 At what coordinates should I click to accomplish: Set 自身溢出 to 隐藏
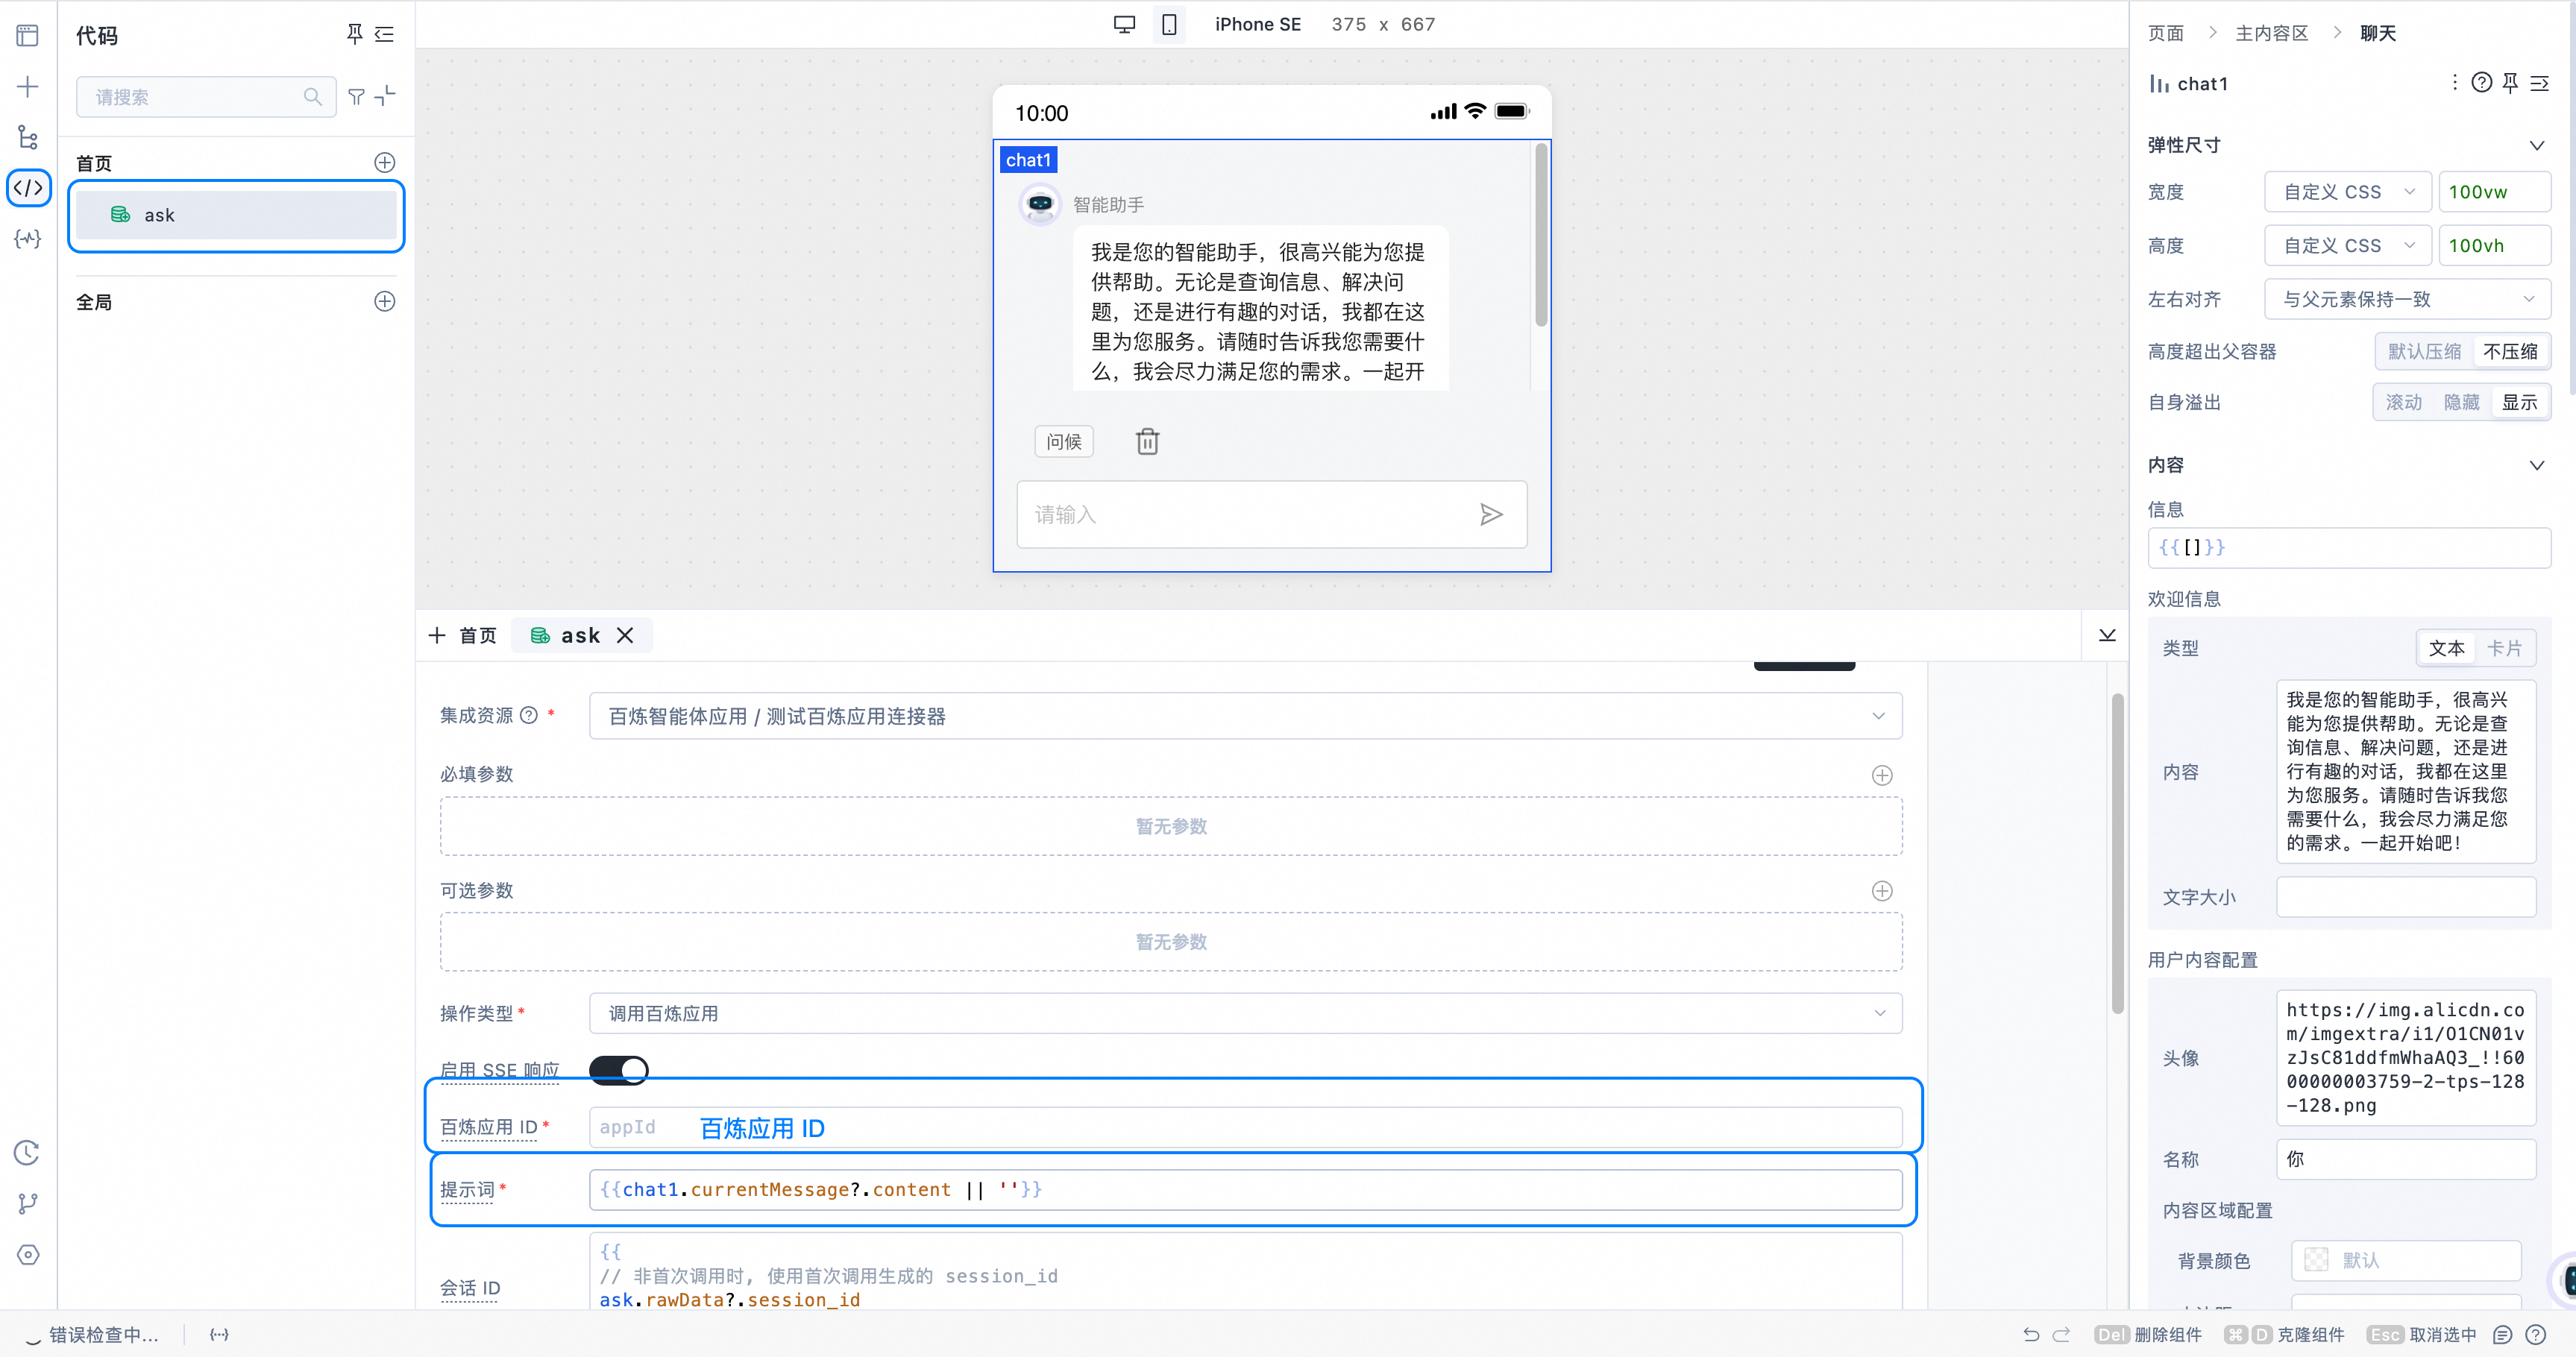[x=2461, y=402]
